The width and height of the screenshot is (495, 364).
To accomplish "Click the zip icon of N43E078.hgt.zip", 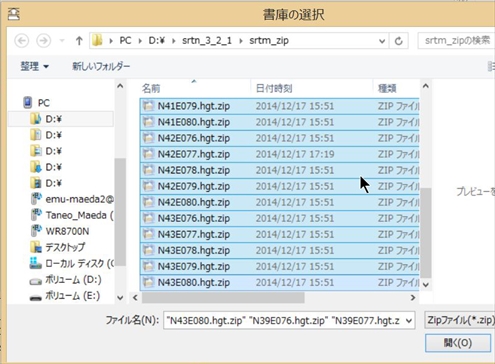I will [x=148, y=250].
